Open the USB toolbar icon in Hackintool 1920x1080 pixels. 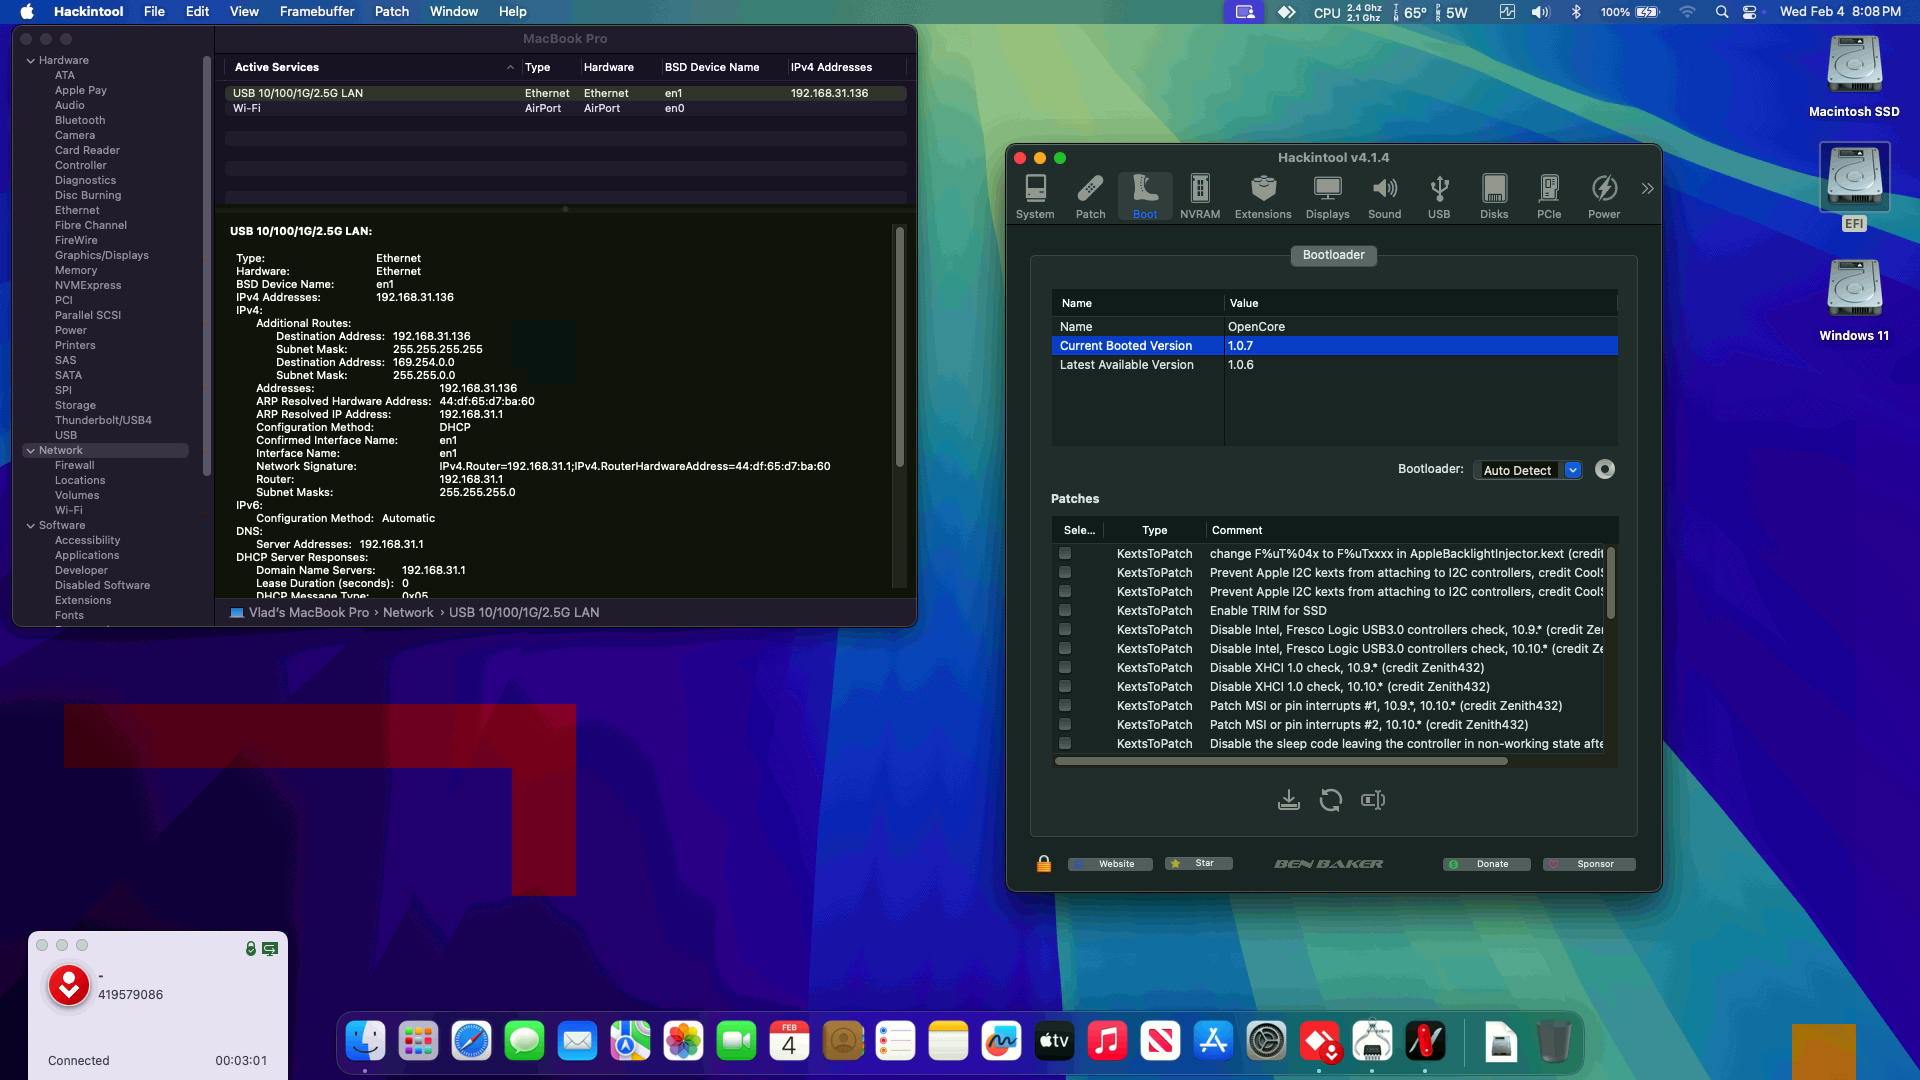click(x=1439, y=197)
